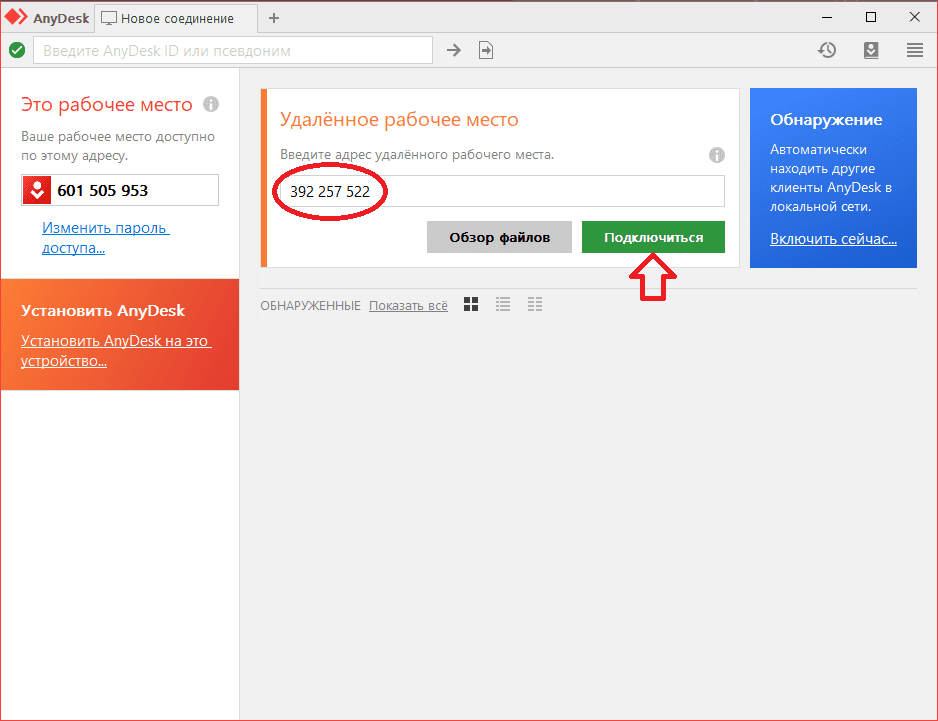Click info icon next to 'Это рабочее место'
This screenshot has height=721, width=938.
click(210, 104)
